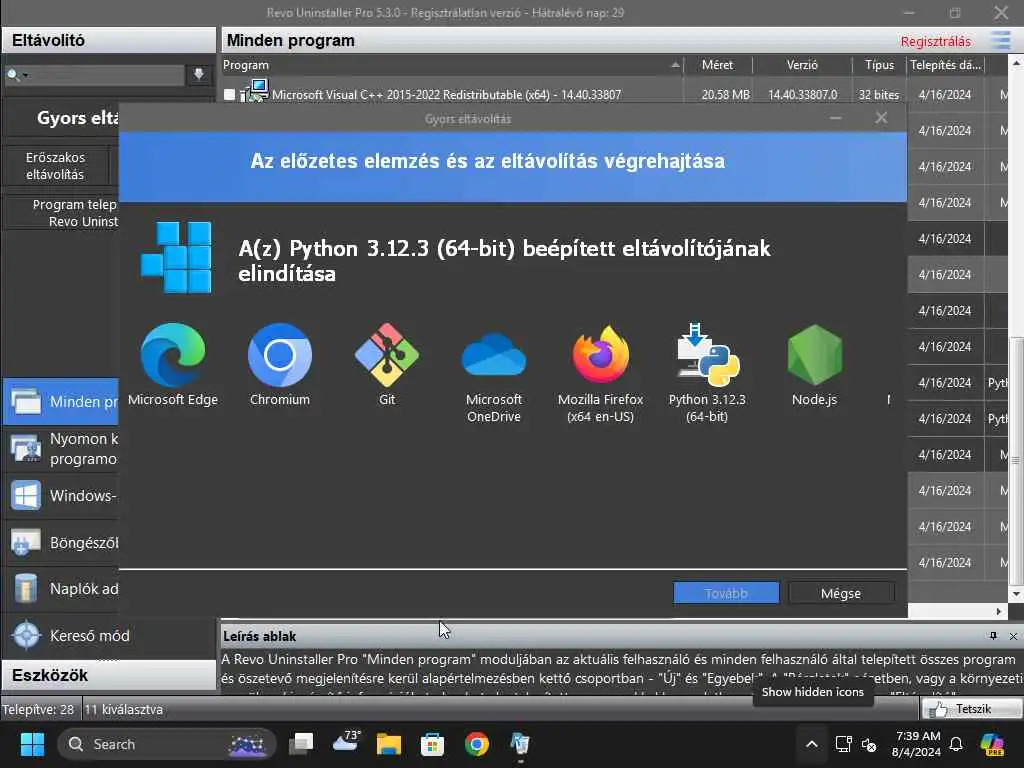
Task: Click status bar text Telepítve: 28
Action: click(x=38, y=709)
